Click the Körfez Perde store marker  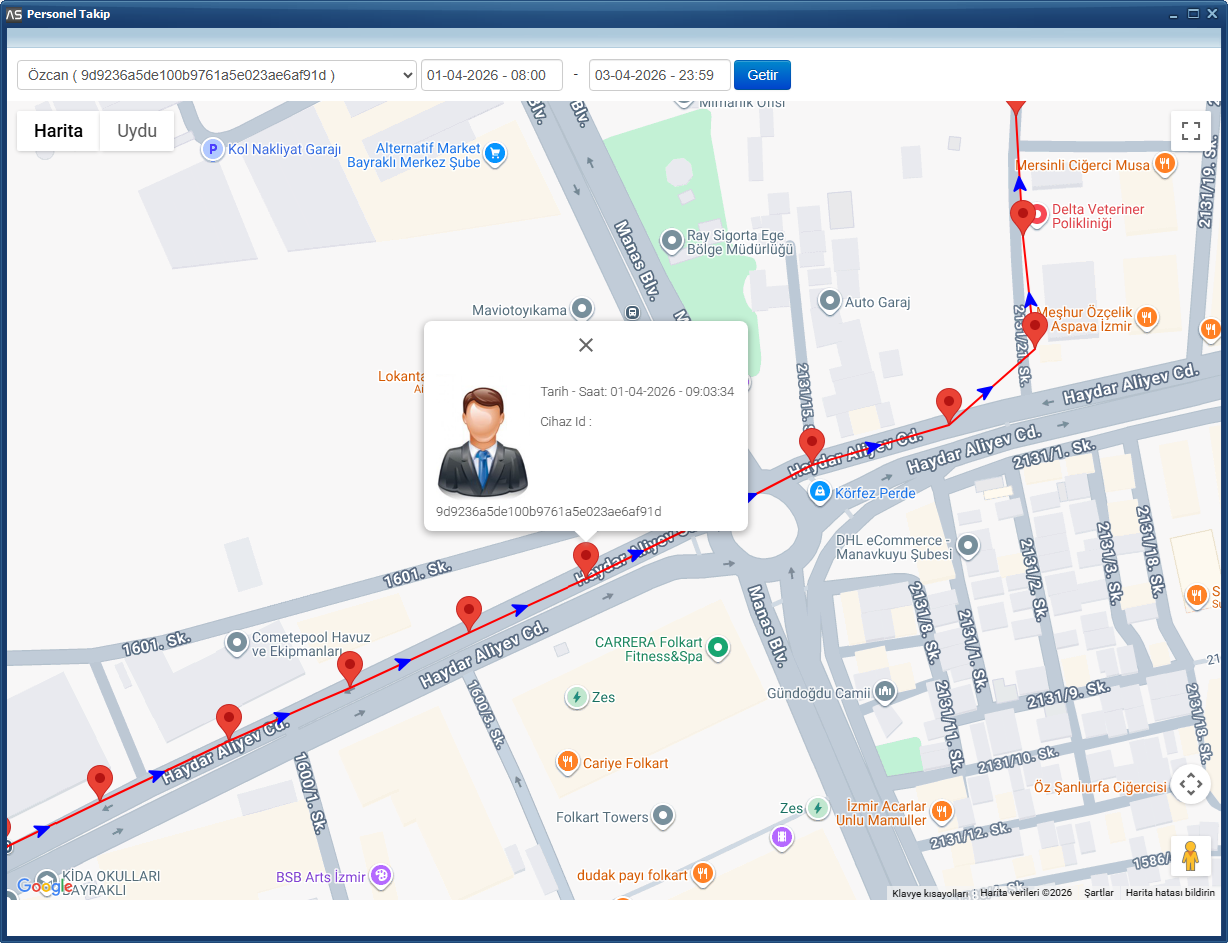click(819, 491)
